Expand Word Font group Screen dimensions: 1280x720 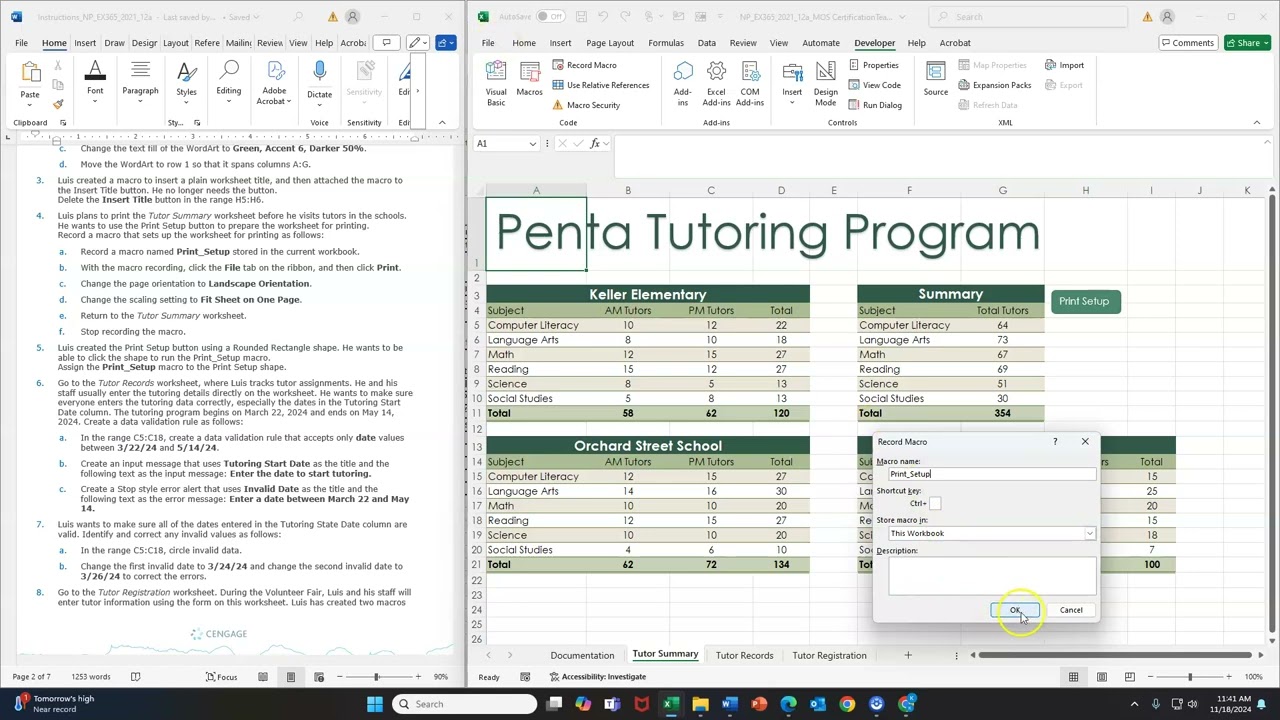95,80
